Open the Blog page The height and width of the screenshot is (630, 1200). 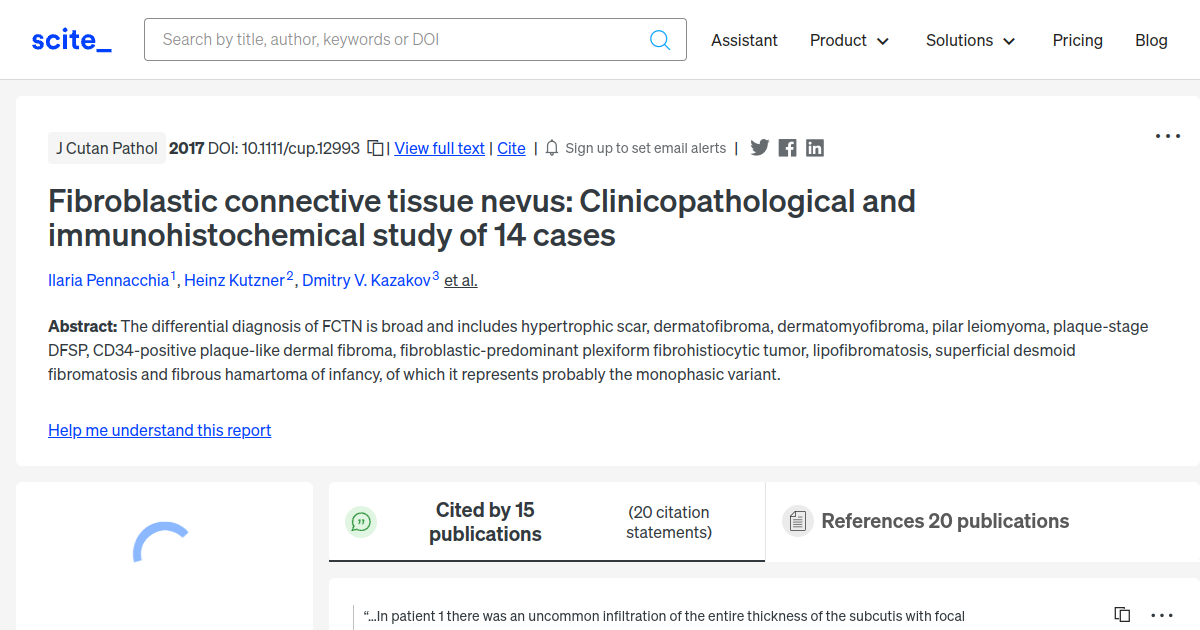pyautogui.click(x=1151, y=40)
